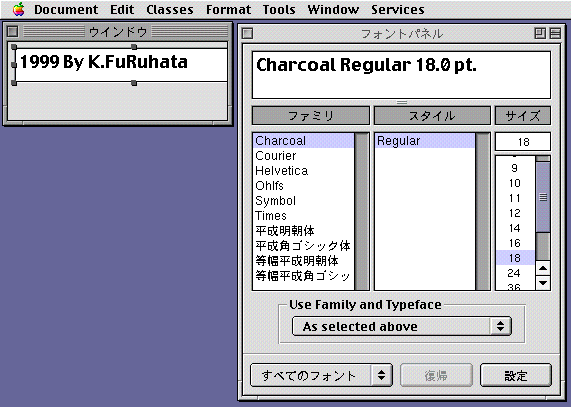This screenshot has width=571, height=407.
Task: Open the Apple menu
Action: tap(18, 9)
